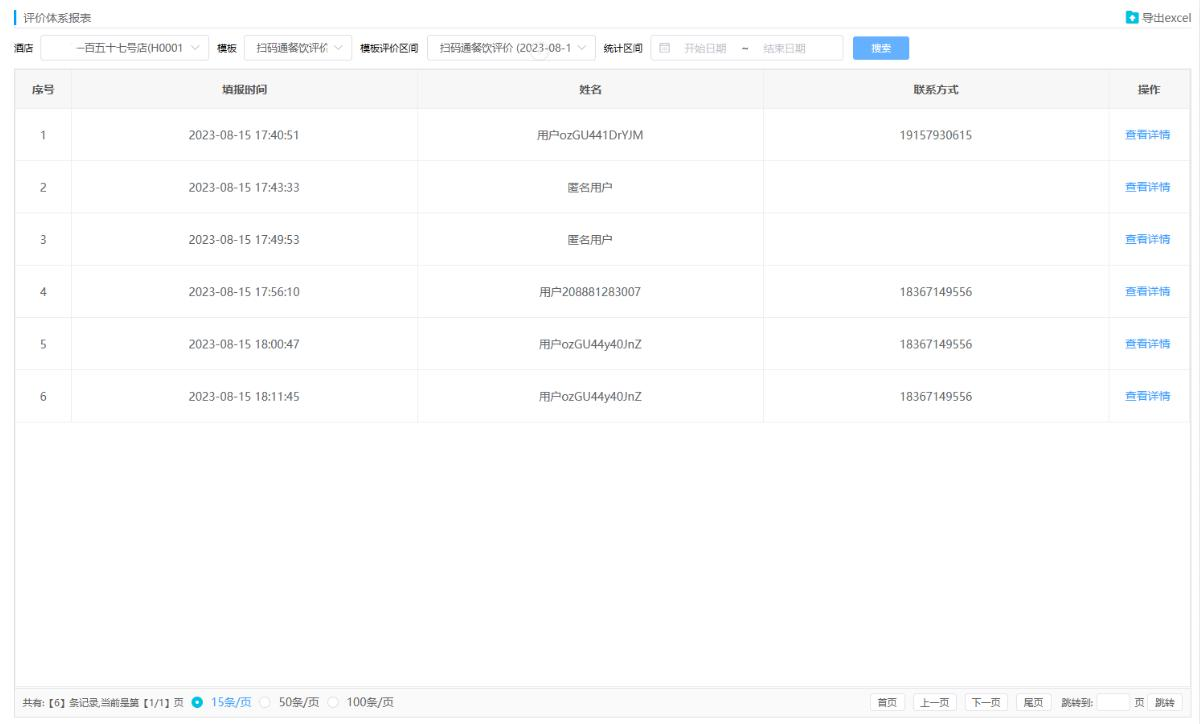Click the 跳转到 page number input
Screen dimensions: 1200x724
(1112, 702)
